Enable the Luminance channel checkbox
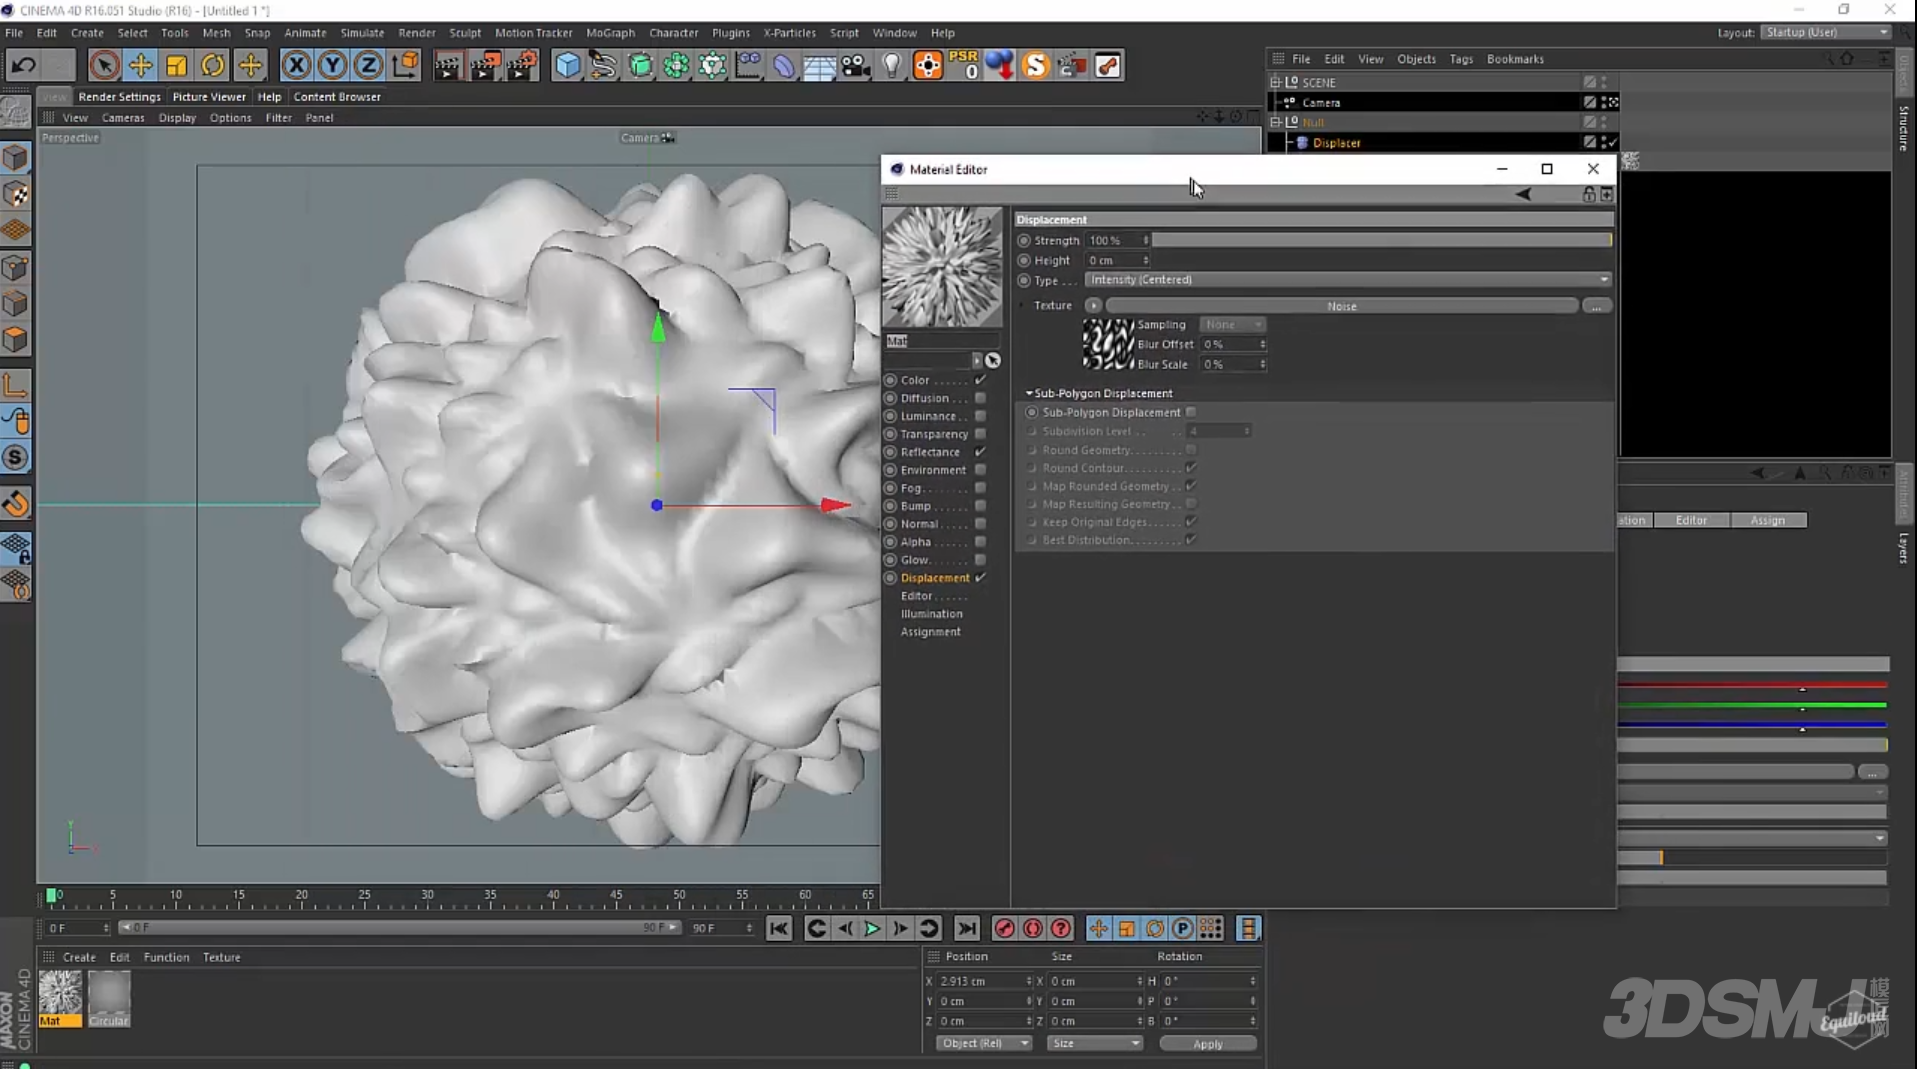The image size is (1917, 1069). [980, 416]
